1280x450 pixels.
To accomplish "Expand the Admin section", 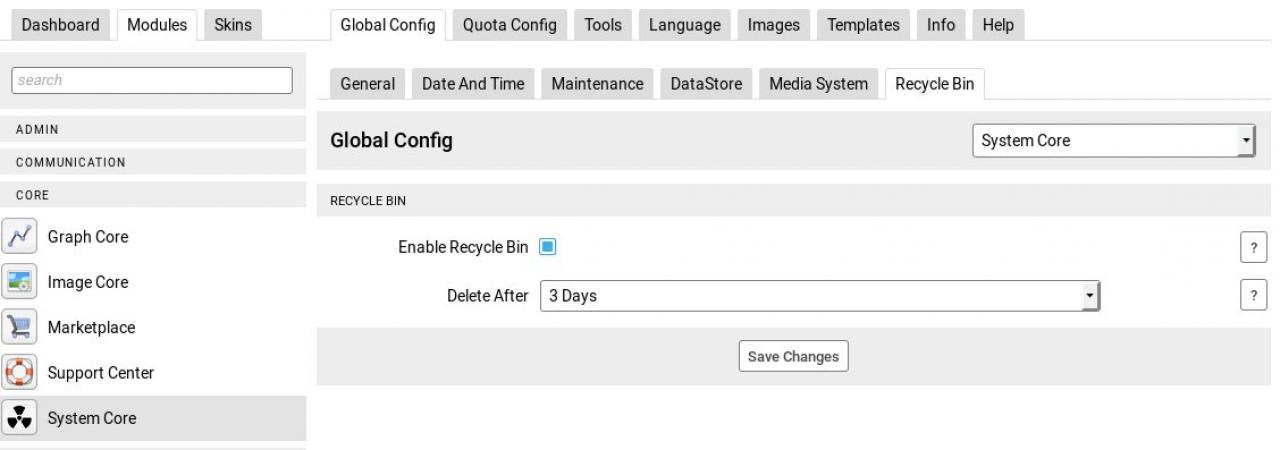I will pyautogui.click(x=153, y=130).
